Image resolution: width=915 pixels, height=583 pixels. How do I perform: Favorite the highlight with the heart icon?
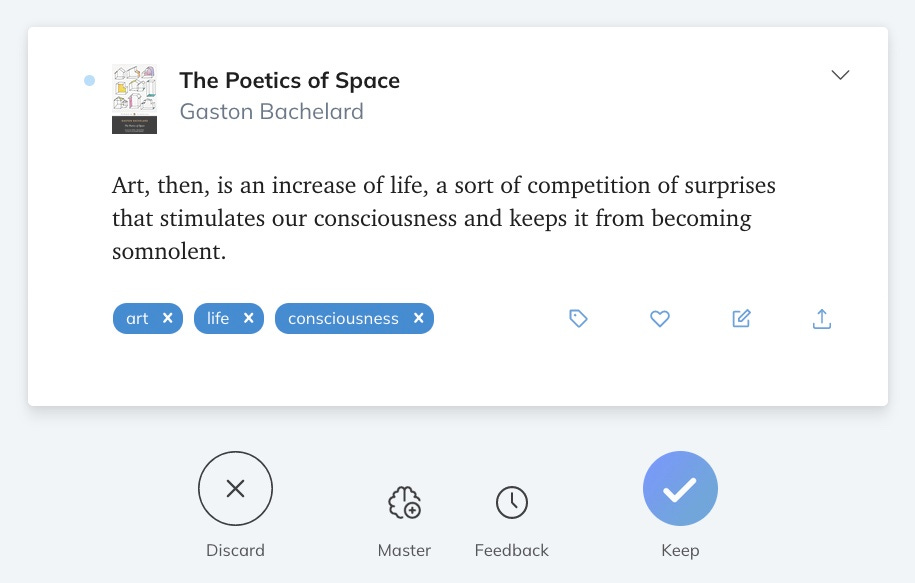[659, 319]
